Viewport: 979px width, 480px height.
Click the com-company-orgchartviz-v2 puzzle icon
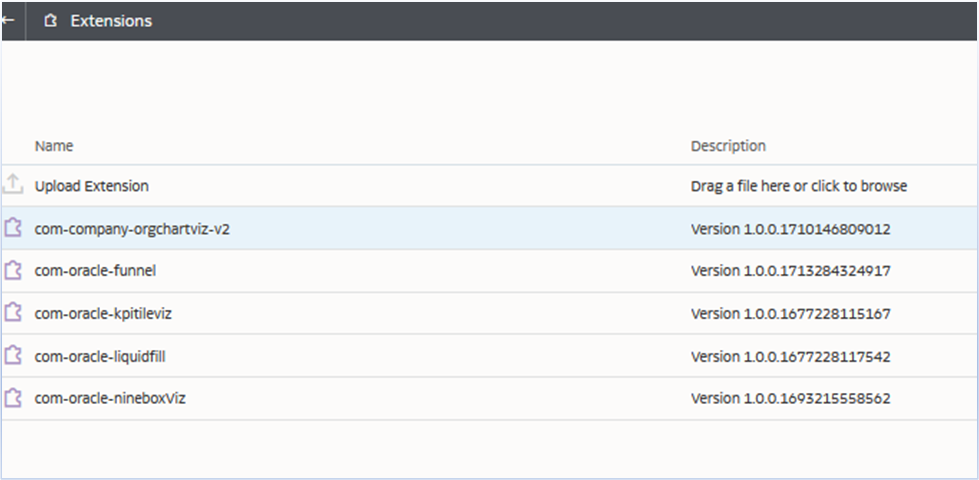(12, 228)
